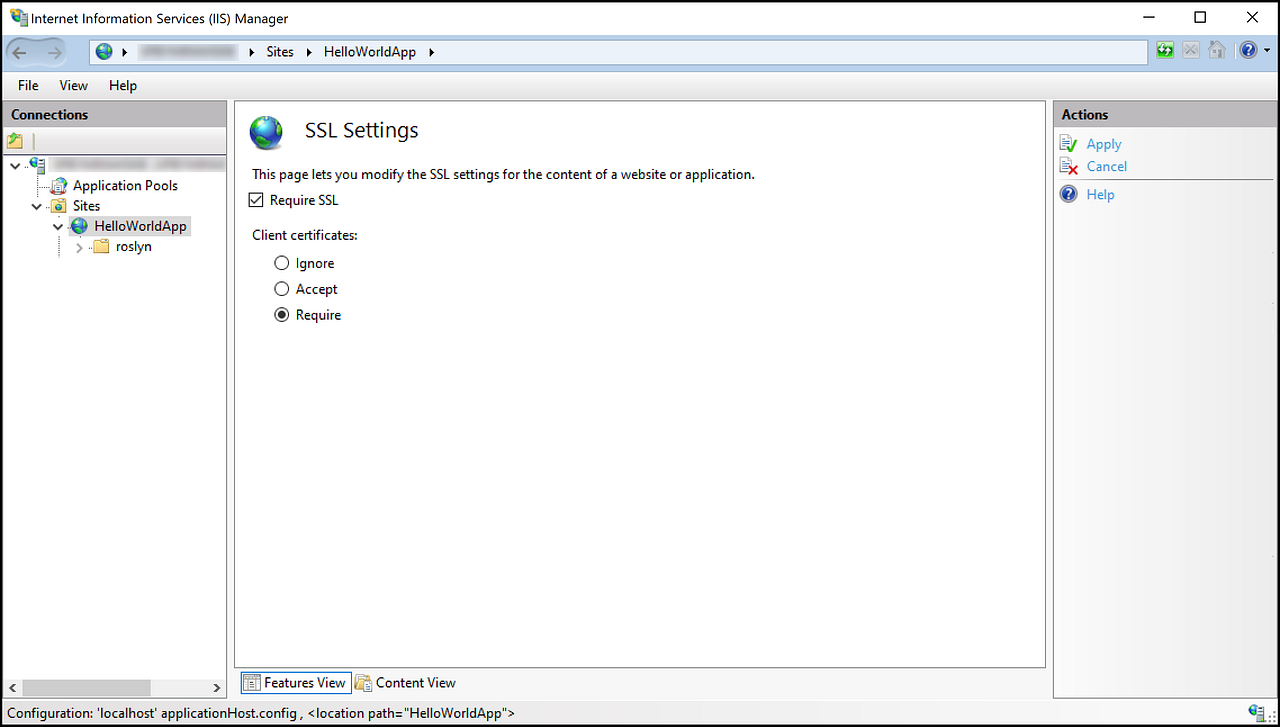Screen dimensions: 1280x727
Task: Select the Accept client certificates option
Action: [x=282, y=288]
